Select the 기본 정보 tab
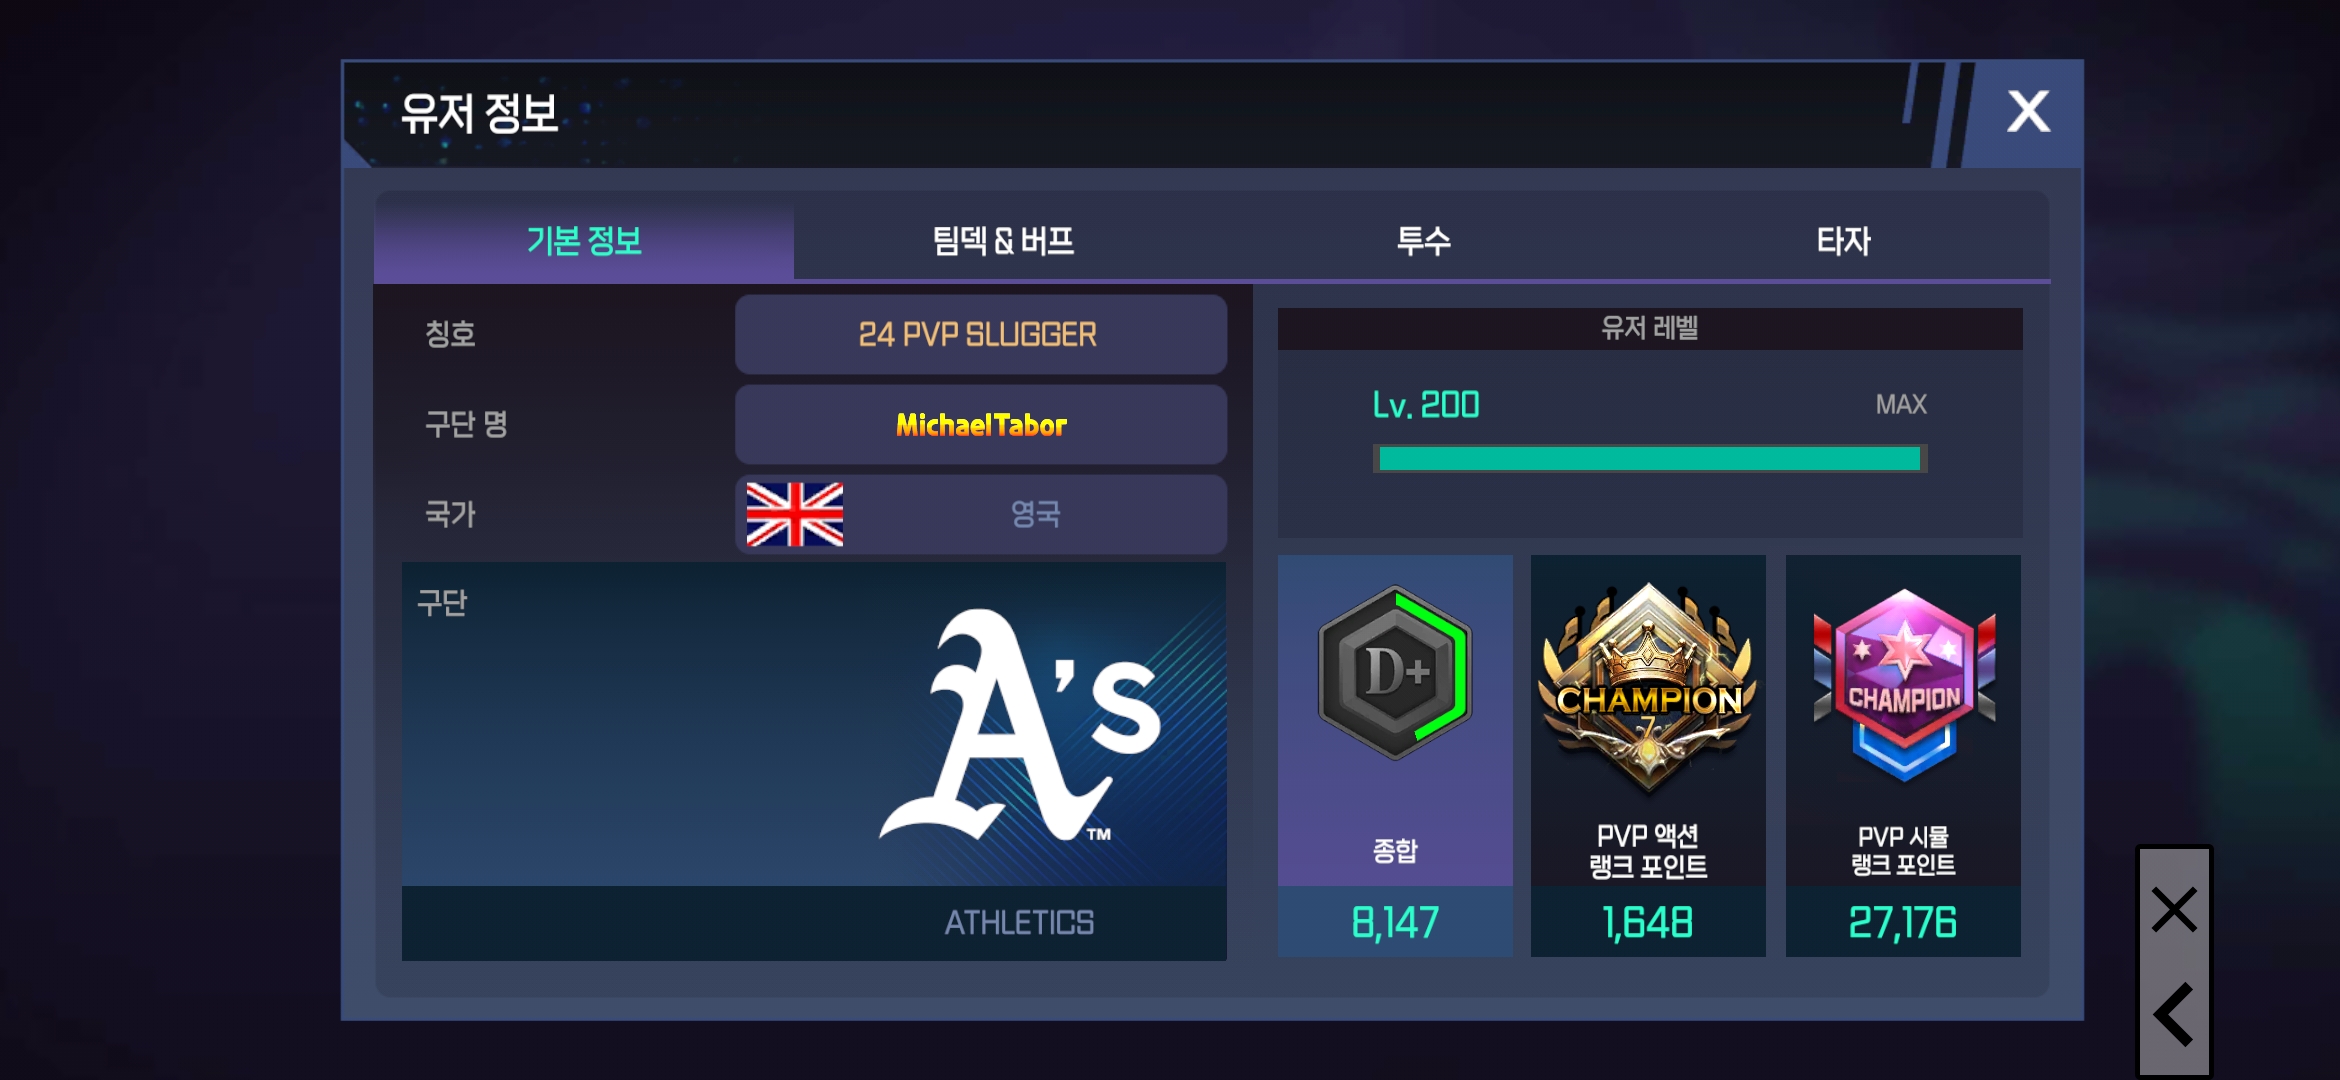Screen dimensions: 2340x1080 tap(584, 241)
